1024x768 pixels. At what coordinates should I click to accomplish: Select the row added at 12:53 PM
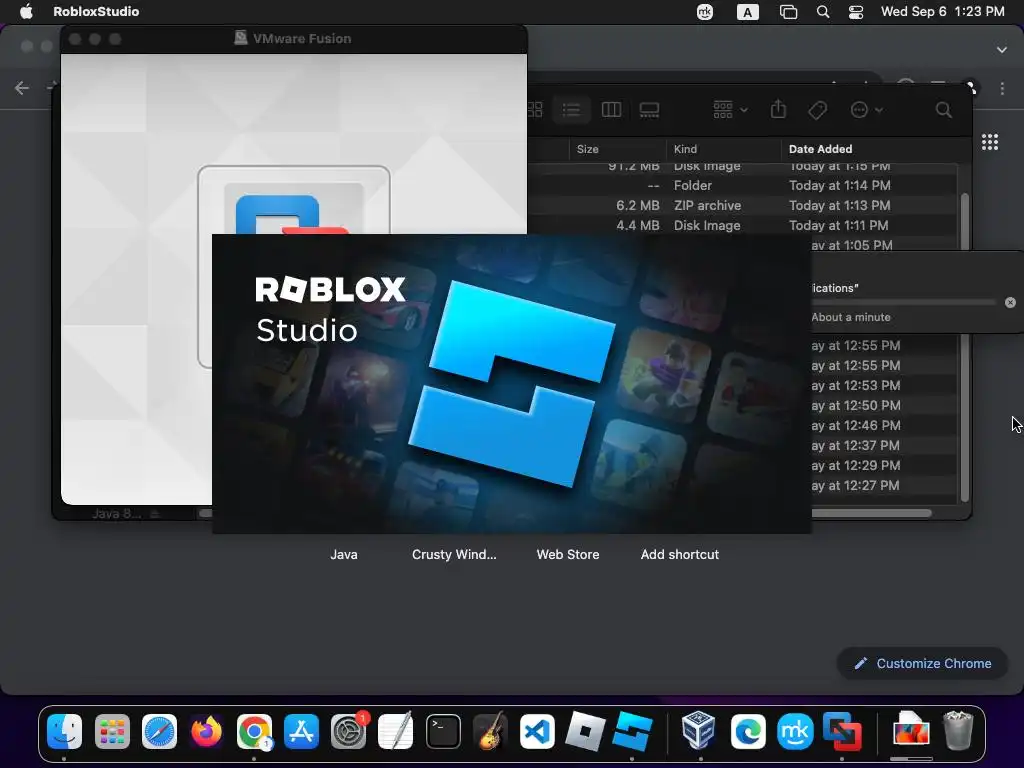point(884,385)
